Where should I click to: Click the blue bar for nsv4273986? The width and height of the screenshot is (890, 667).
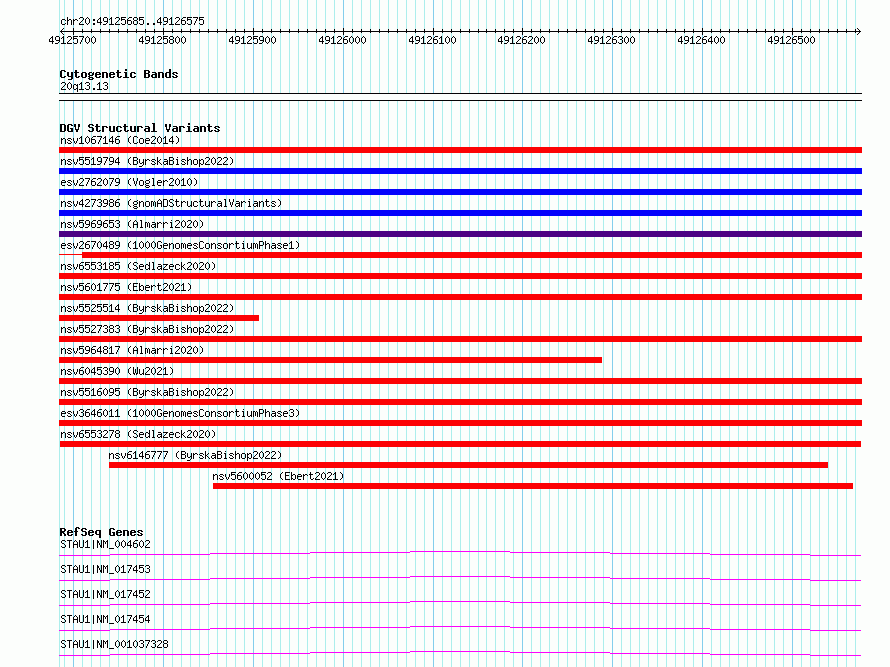[460, 213]
